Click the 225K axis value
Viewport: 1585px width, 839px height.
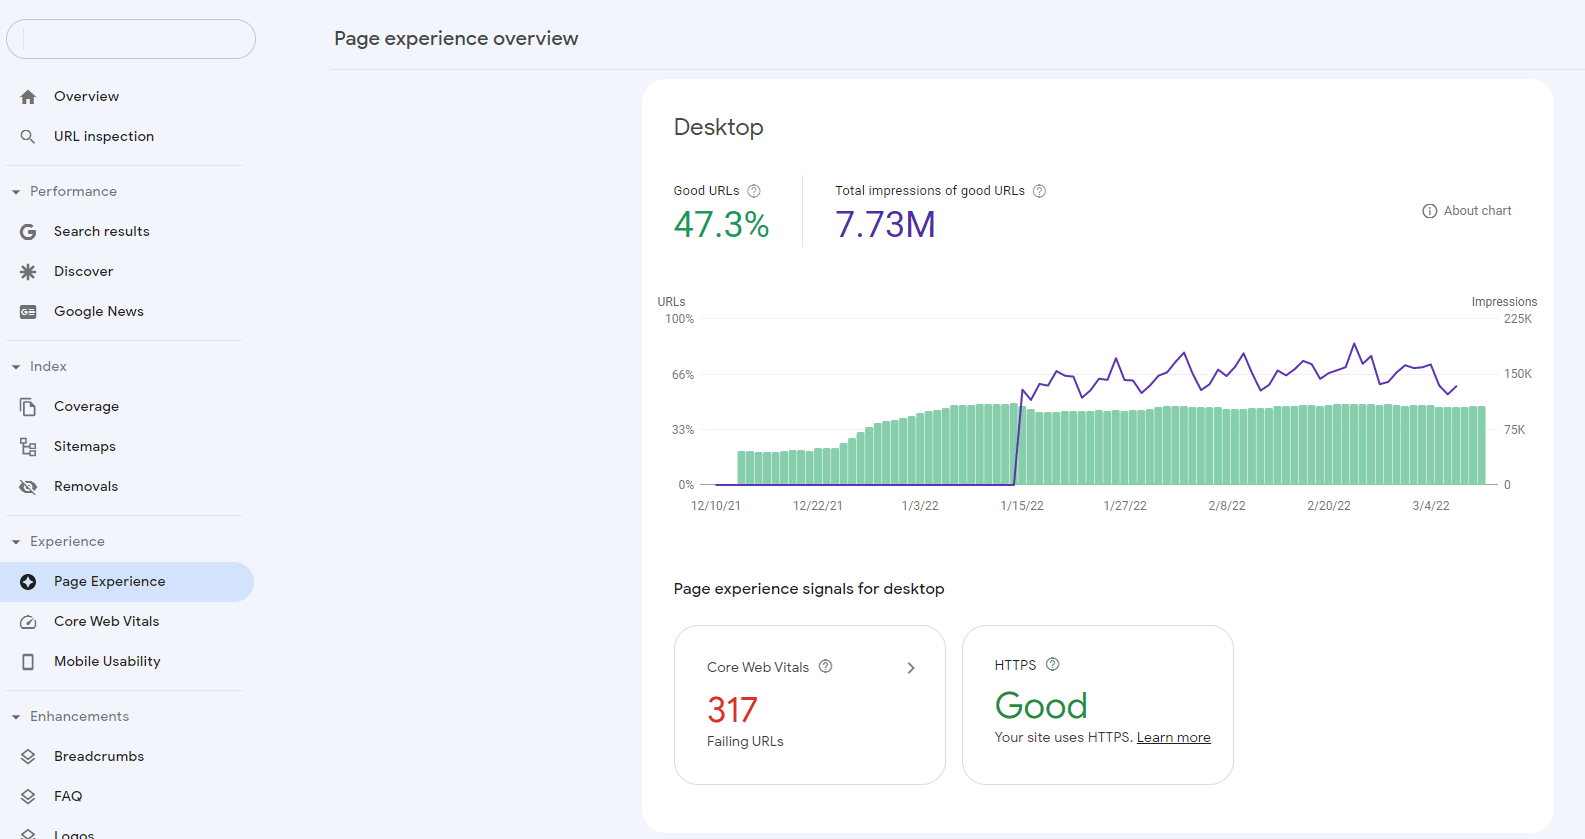point(1518,319)
